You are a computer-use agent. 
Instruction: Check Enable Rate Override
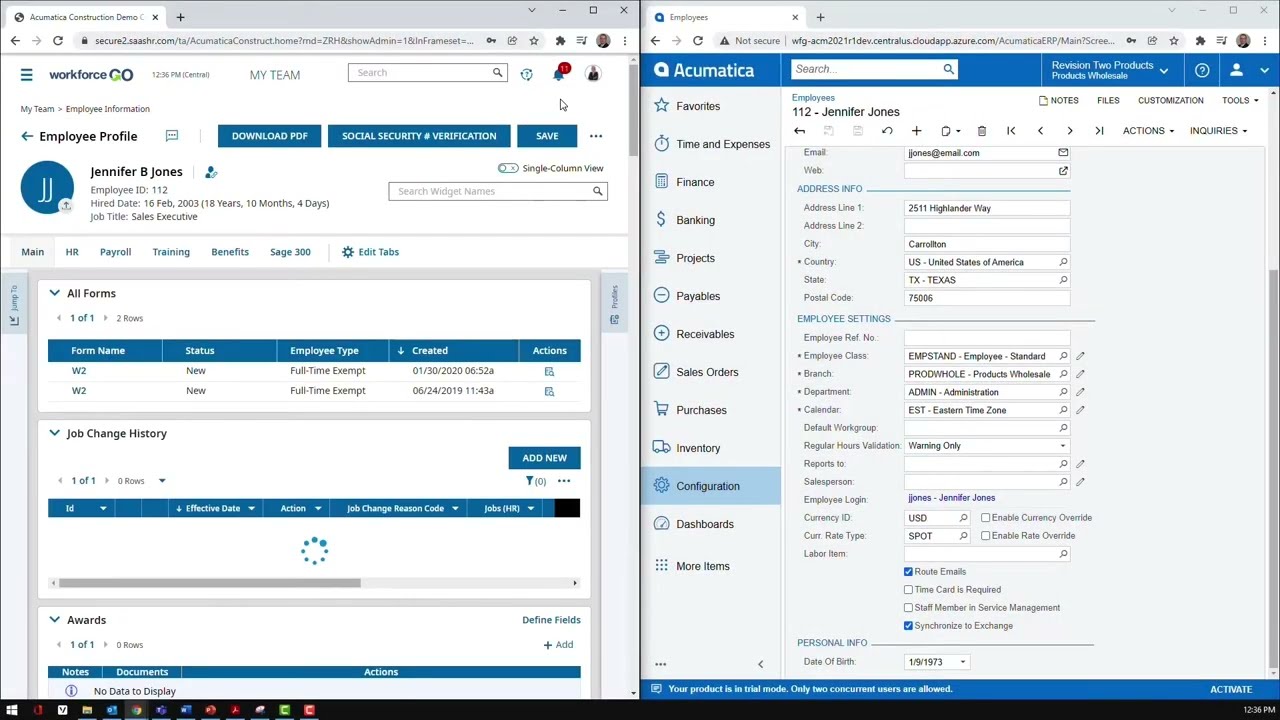(x=985, y=536)
